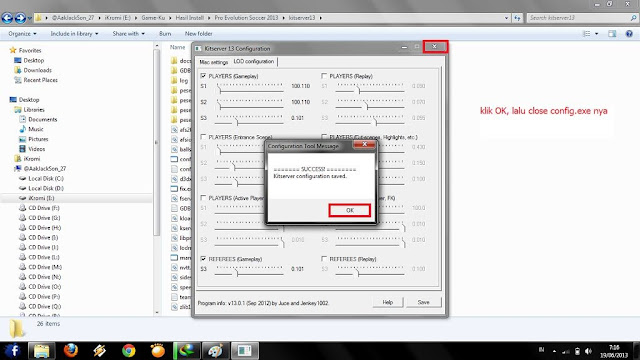Toggle REFEREES (Gameplay) checkbox
Image resolution: width=640 pixels, height=360 pixels.
[203, 259]
